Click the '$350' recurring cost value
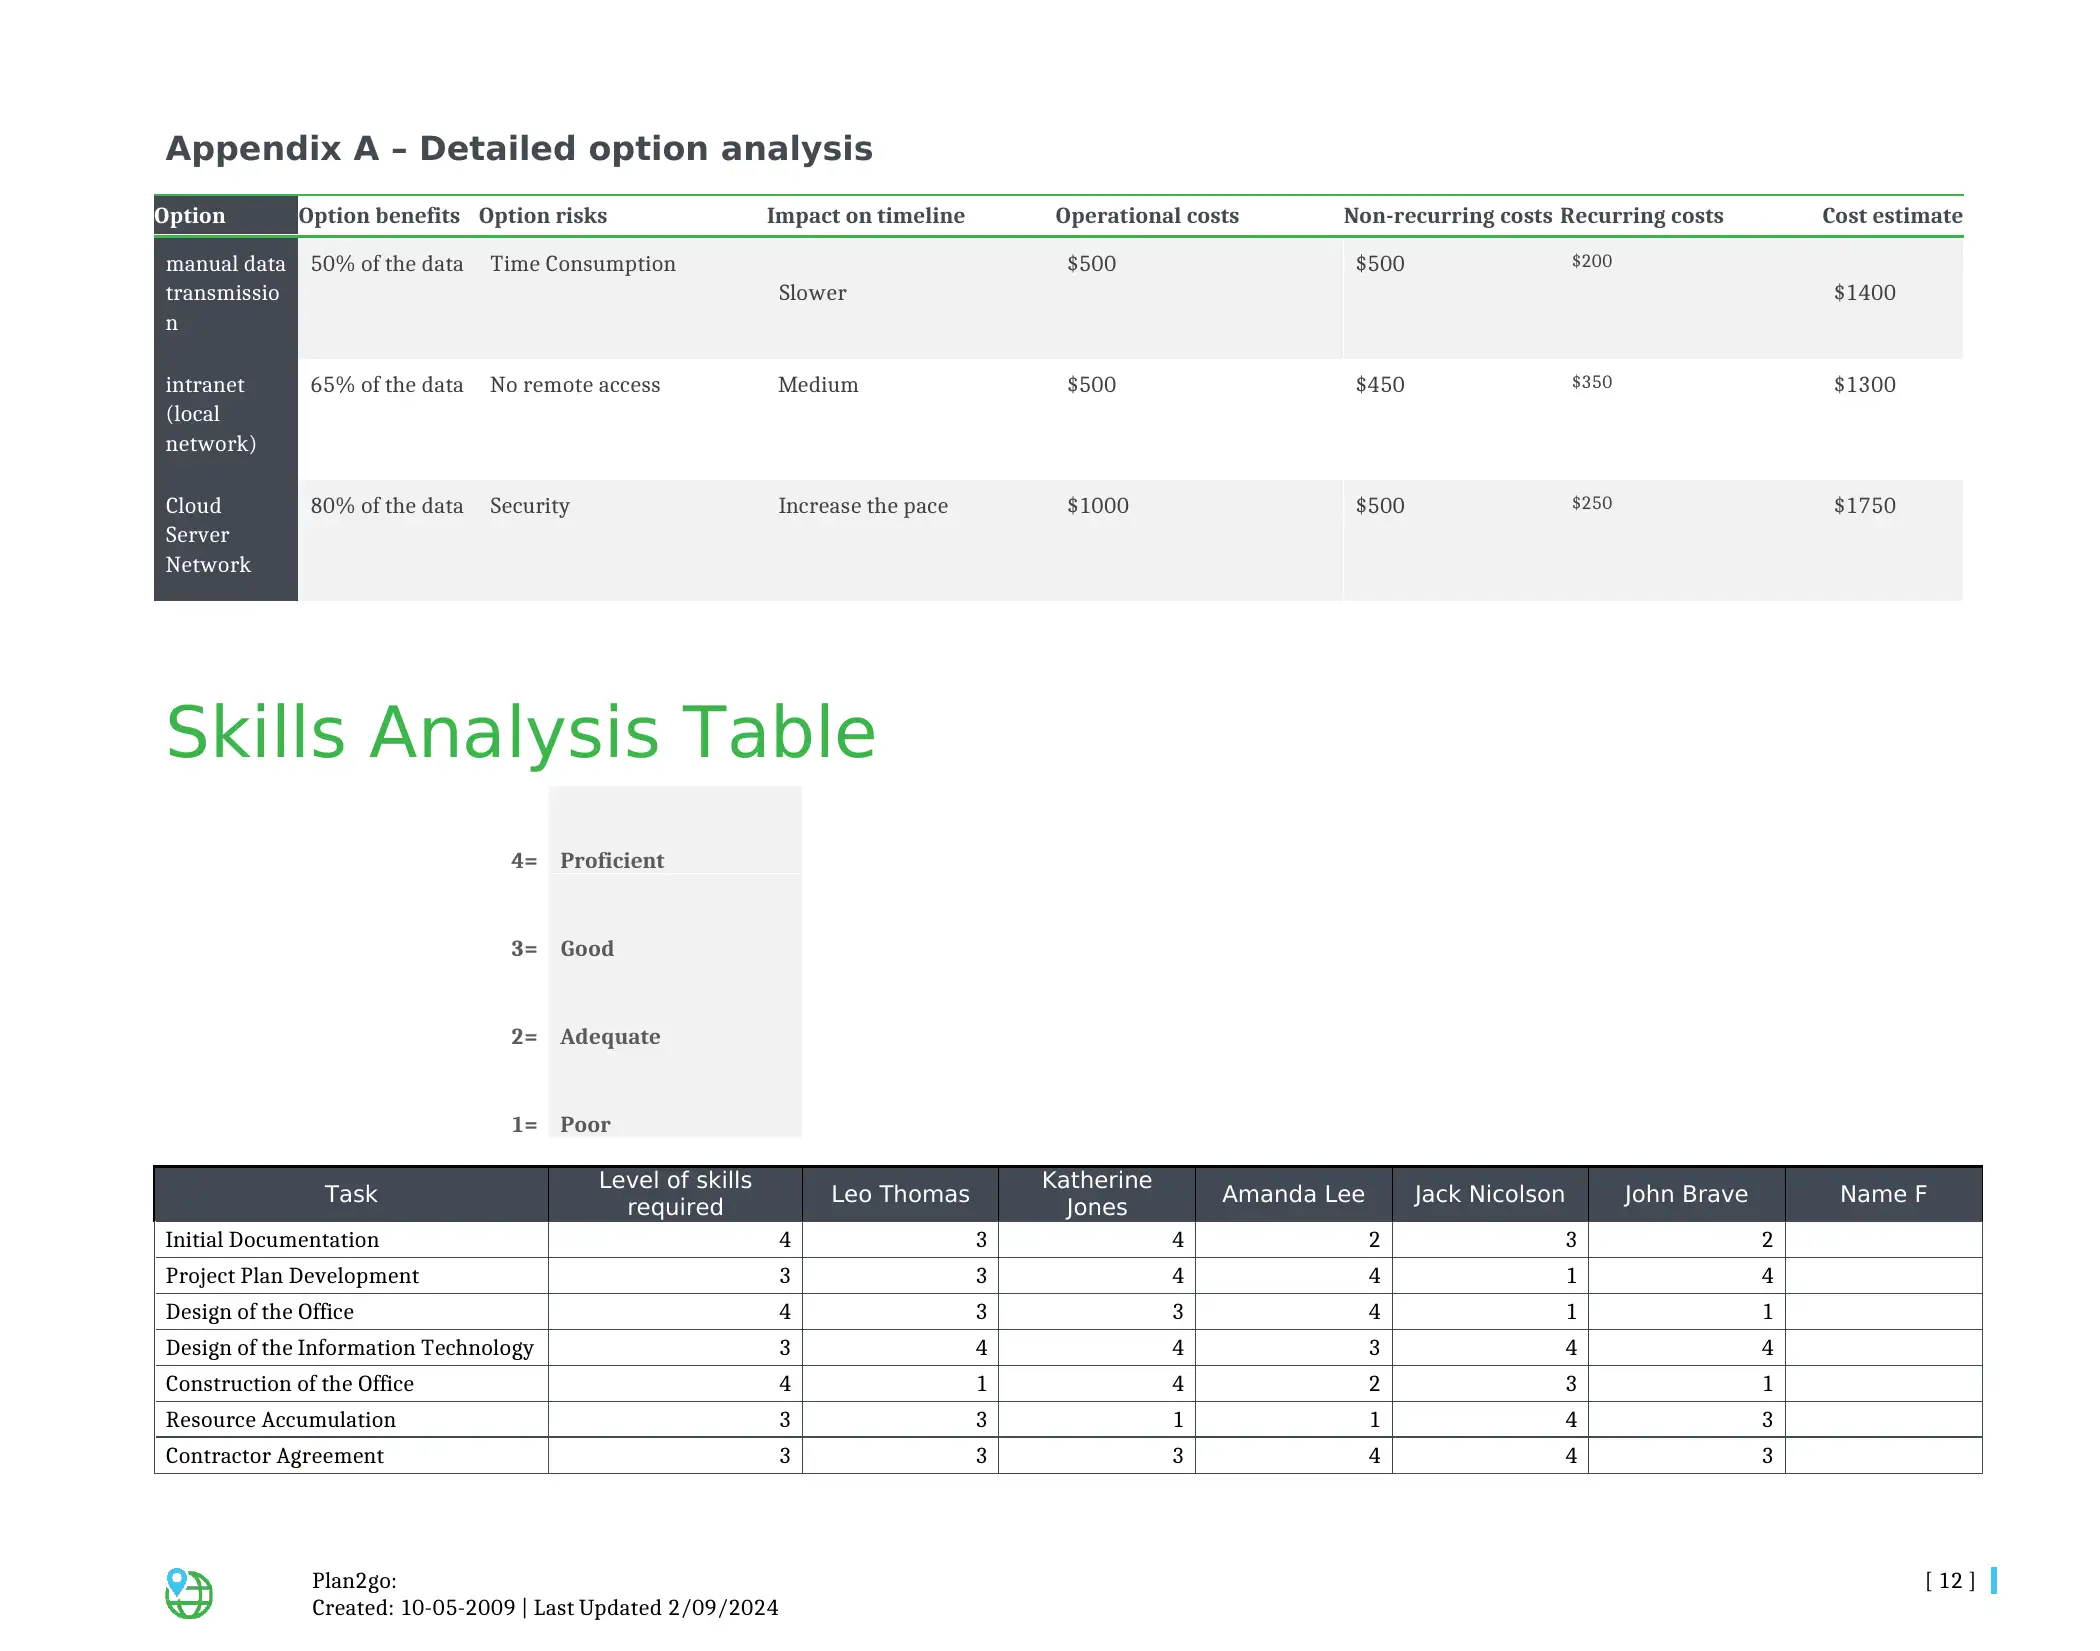Image resolution: width=2100 pixels, height=1651 pixels. 1592,382
